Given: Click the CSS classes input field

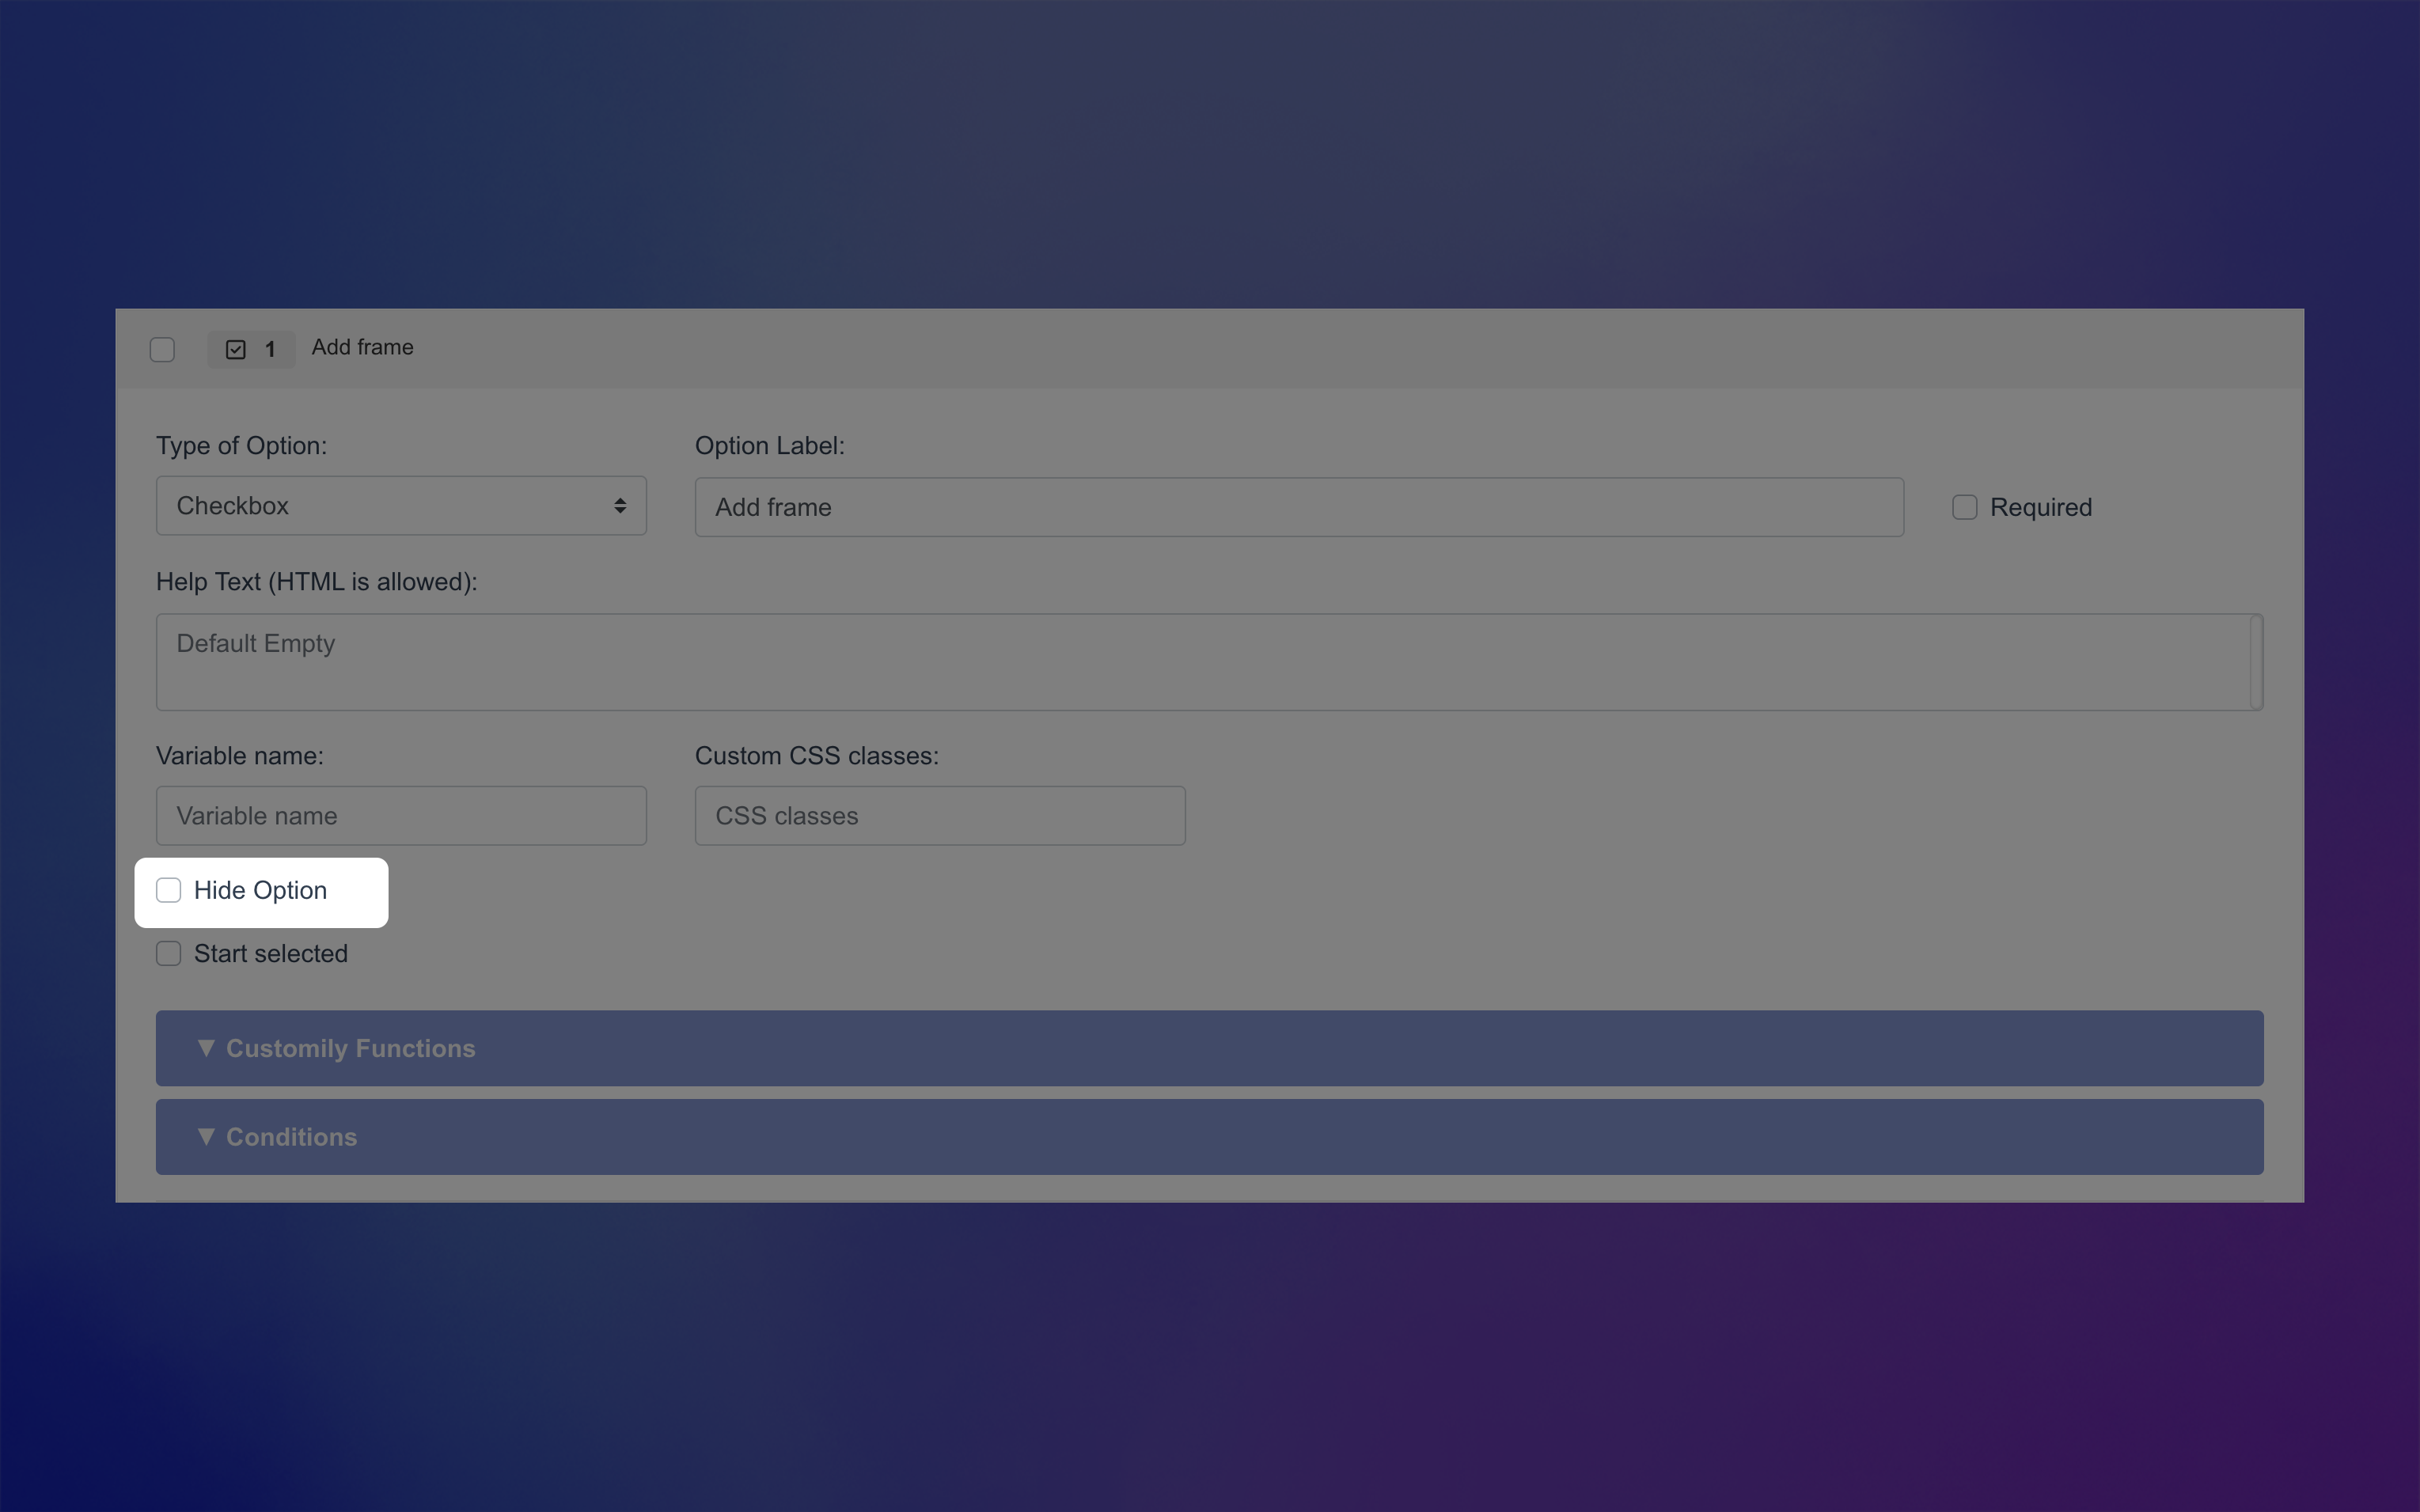Looking at the screenshot, I should pyautogui.click(x=938, y=815).
